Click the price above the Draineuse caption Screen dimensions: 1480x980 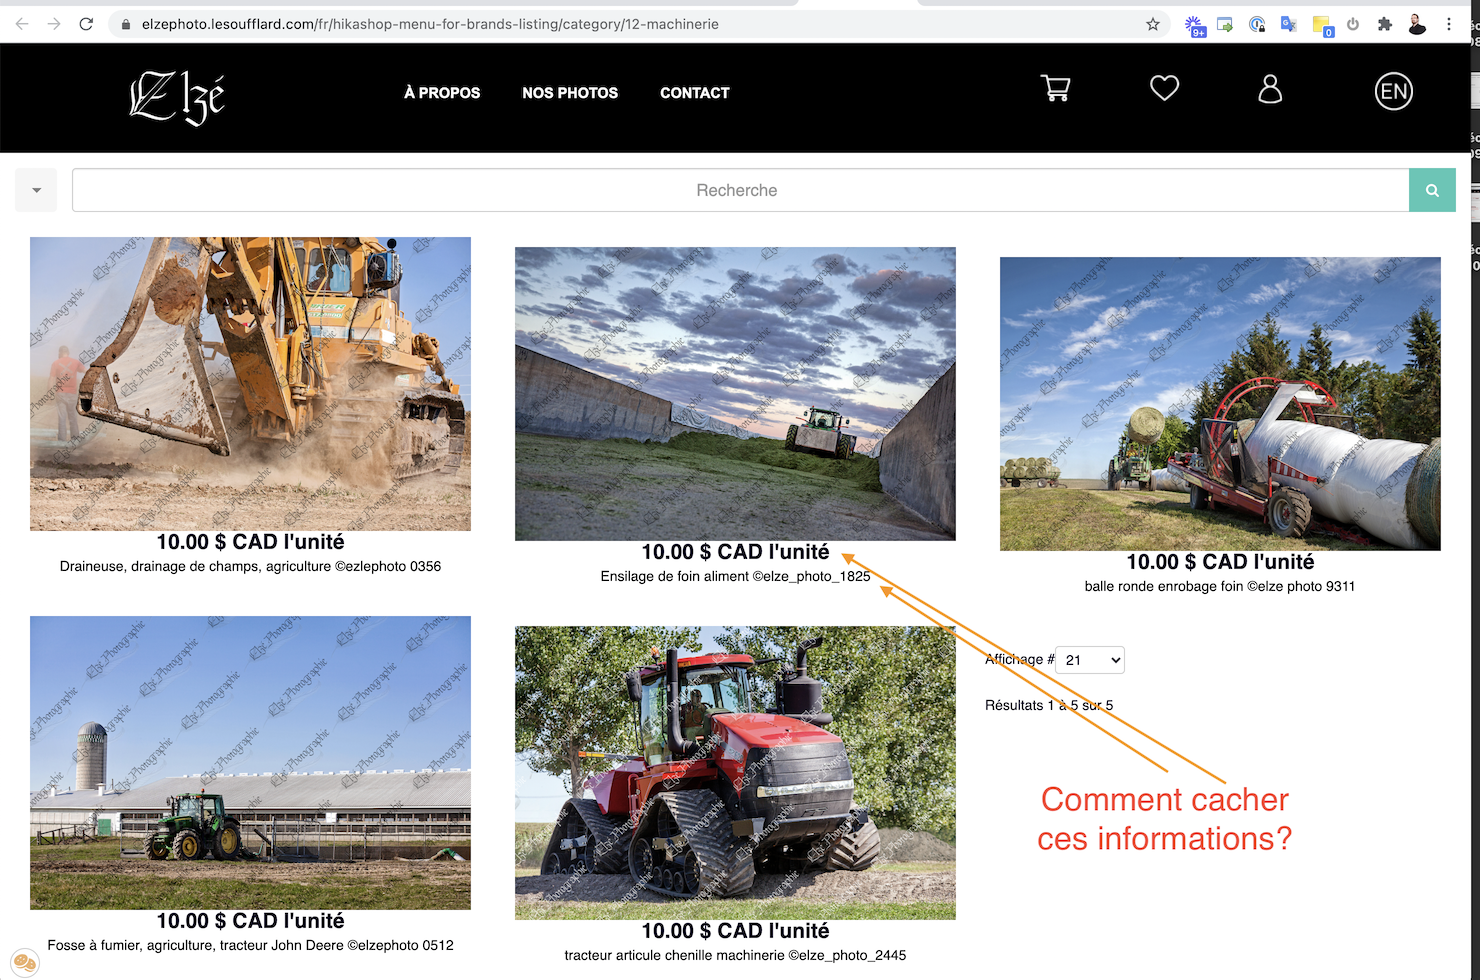[x=250, y=542]
